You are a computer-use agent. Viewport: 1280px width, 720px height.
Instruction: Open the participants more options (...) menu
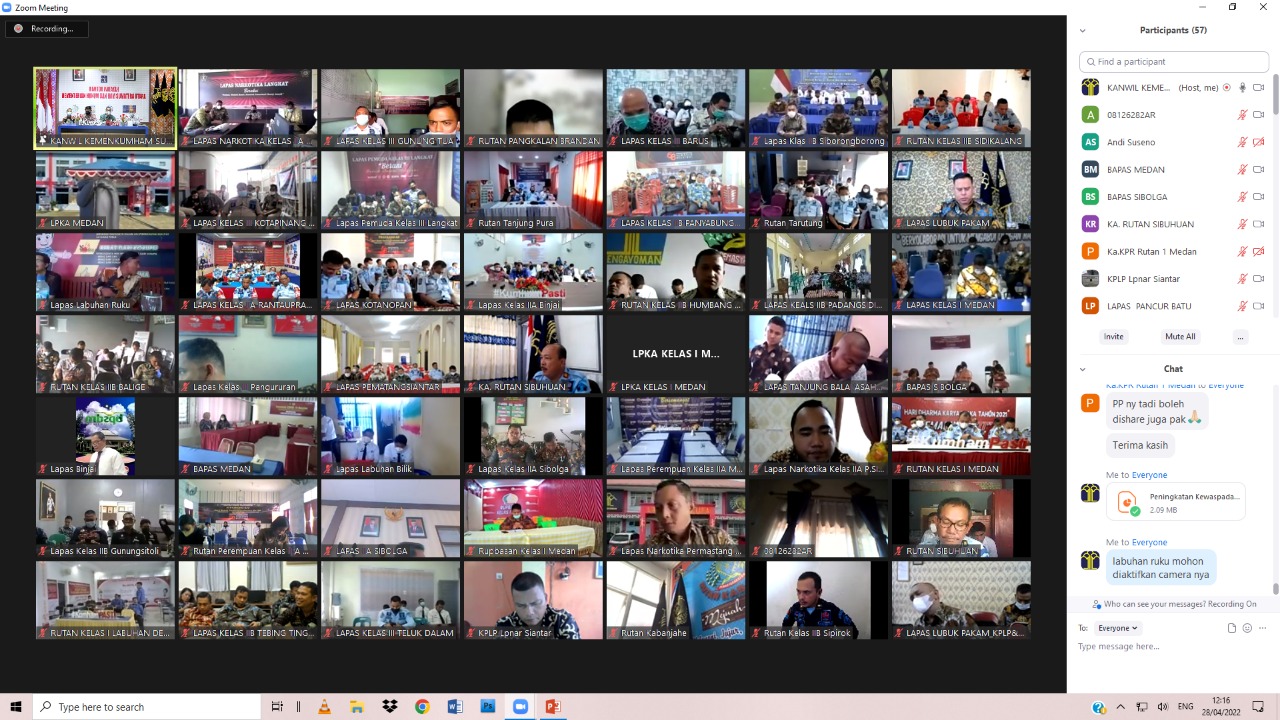coord(1240,337)
